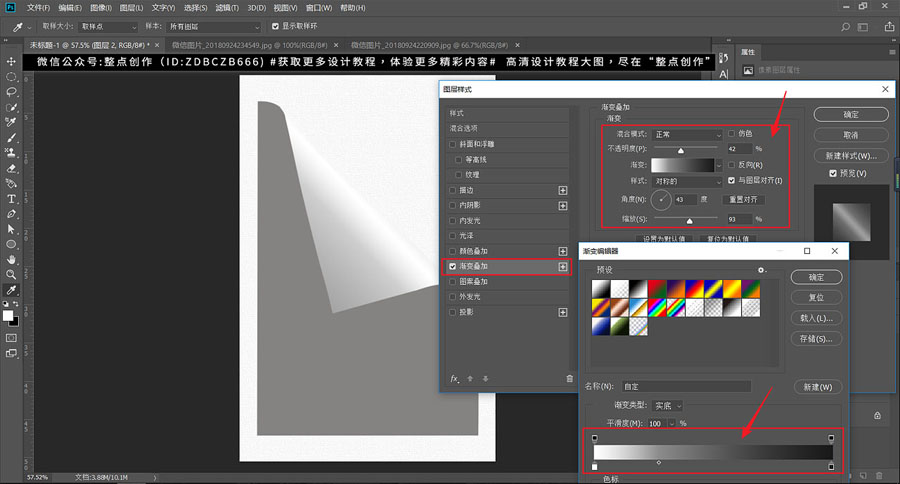900x484 pixels.
Task: Open the 混合模式 blend mode dropdown
Action: 686,133
